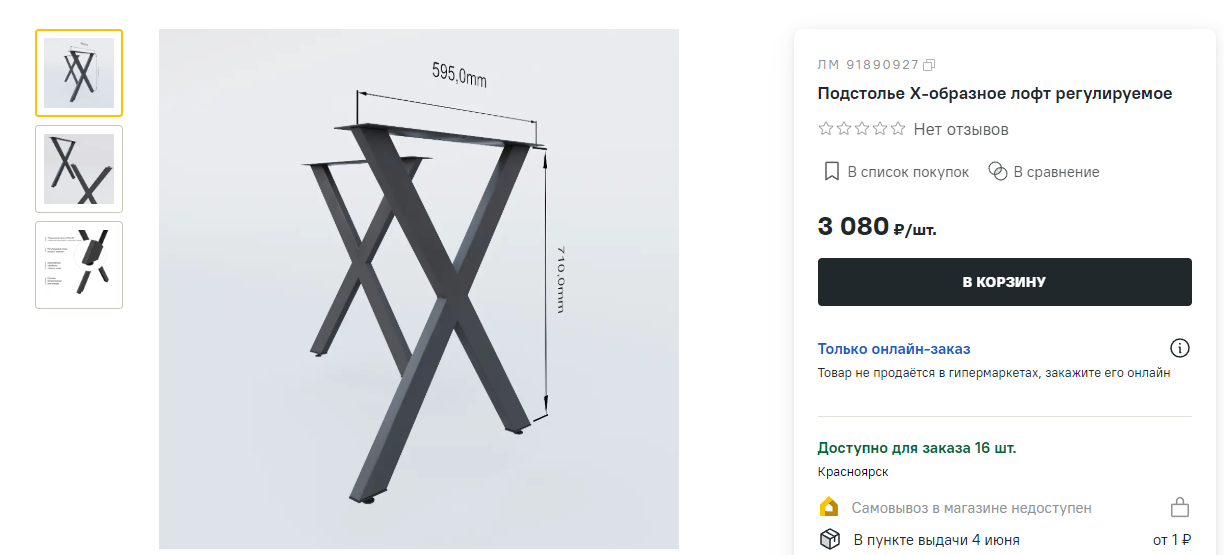This screenshot has height=555, width=1224.
Task: Enlarge the main product image
Action: click(418, 289)
